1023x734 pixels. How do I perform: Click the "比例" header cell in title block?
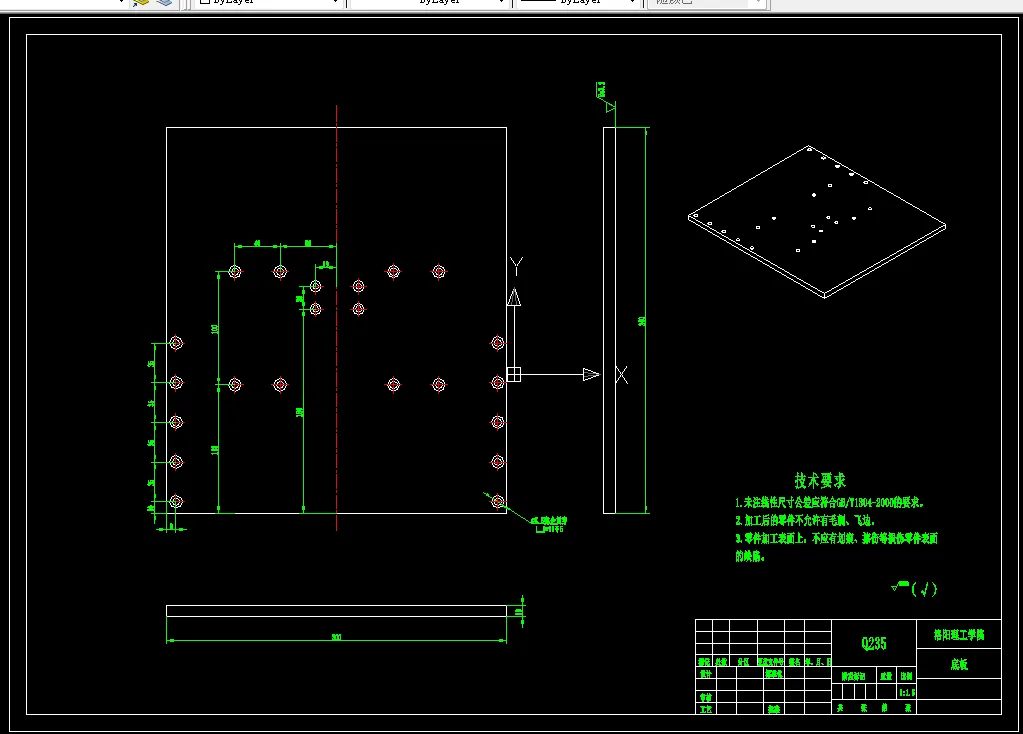pyautogui.click(x=907, y=676)
